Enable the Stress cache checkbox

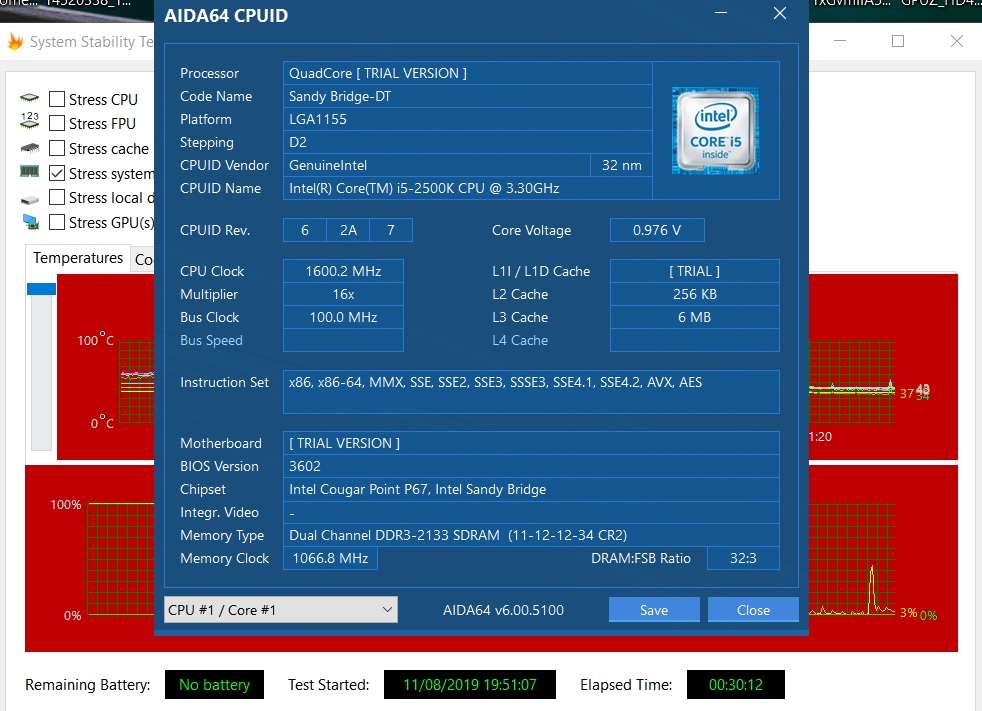point(57,148)
